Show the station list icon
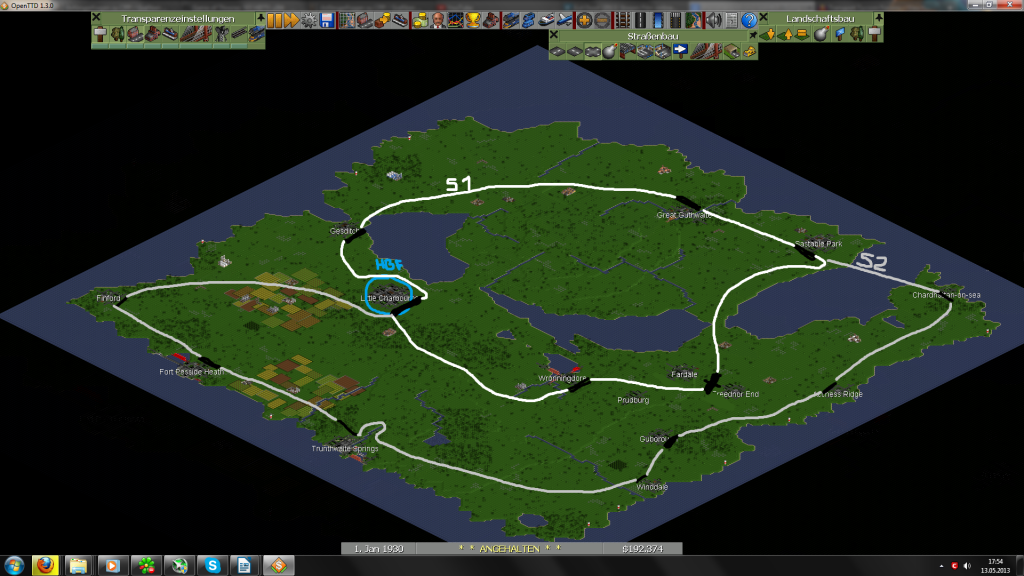Viewport: 1024px width, 576px height. pos(400,20)
